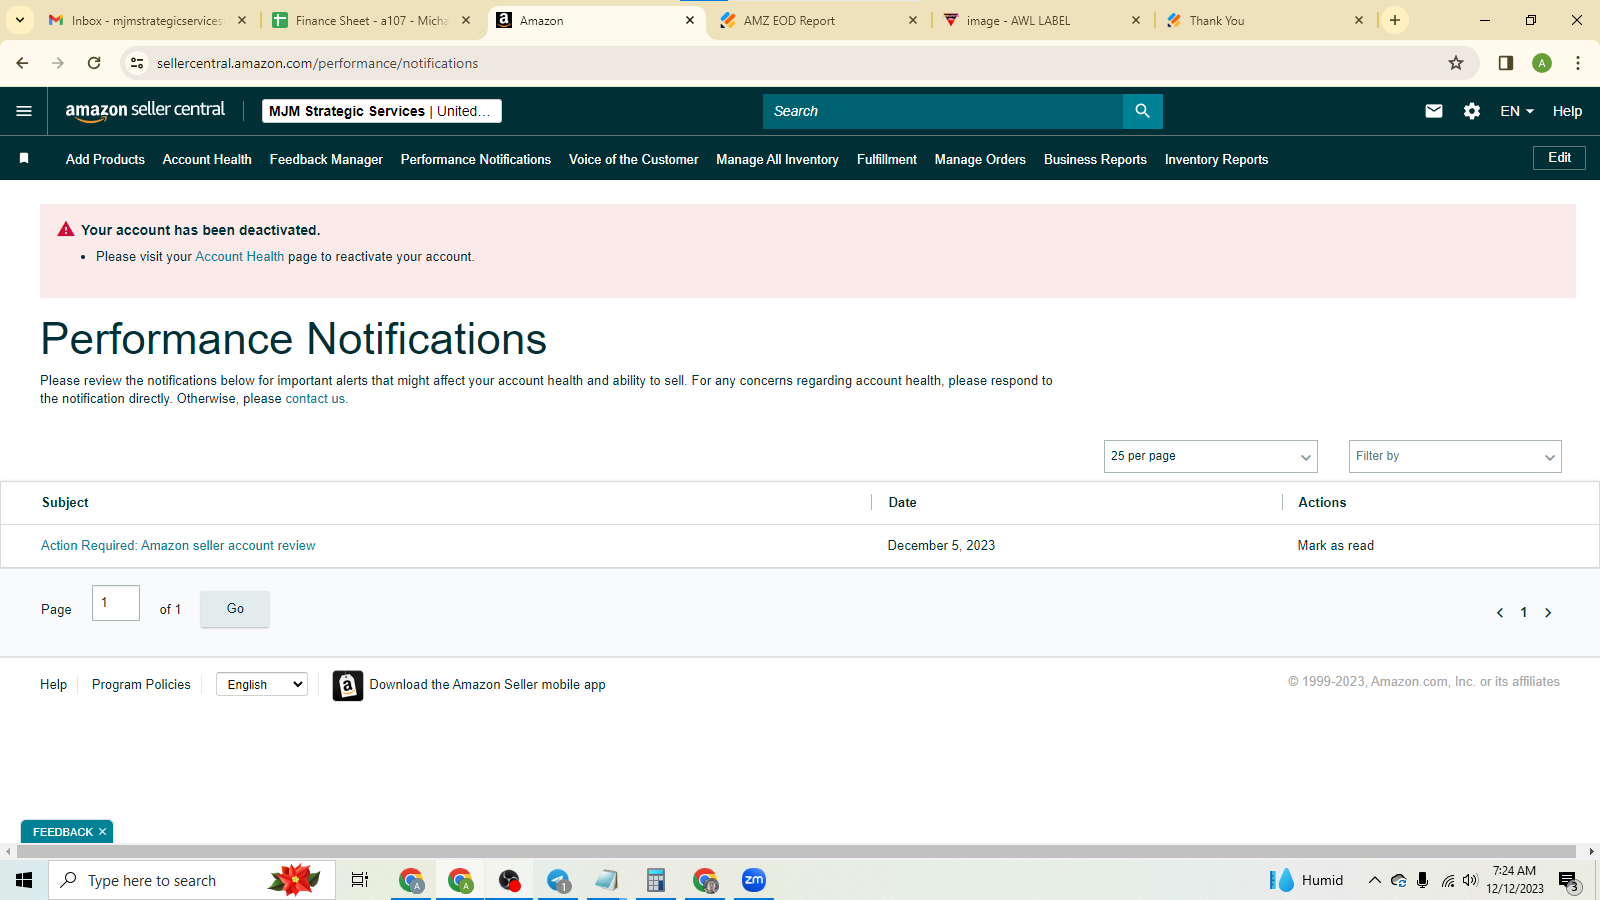Open Telegram from the taskbar
1600x900 pixels.
point(558,880)
